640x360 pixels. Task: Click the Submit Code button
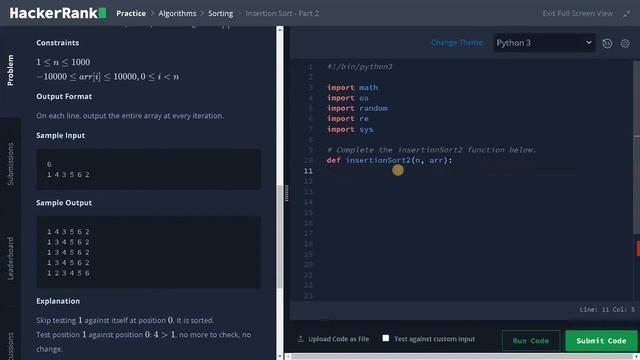tap(601, 340)
